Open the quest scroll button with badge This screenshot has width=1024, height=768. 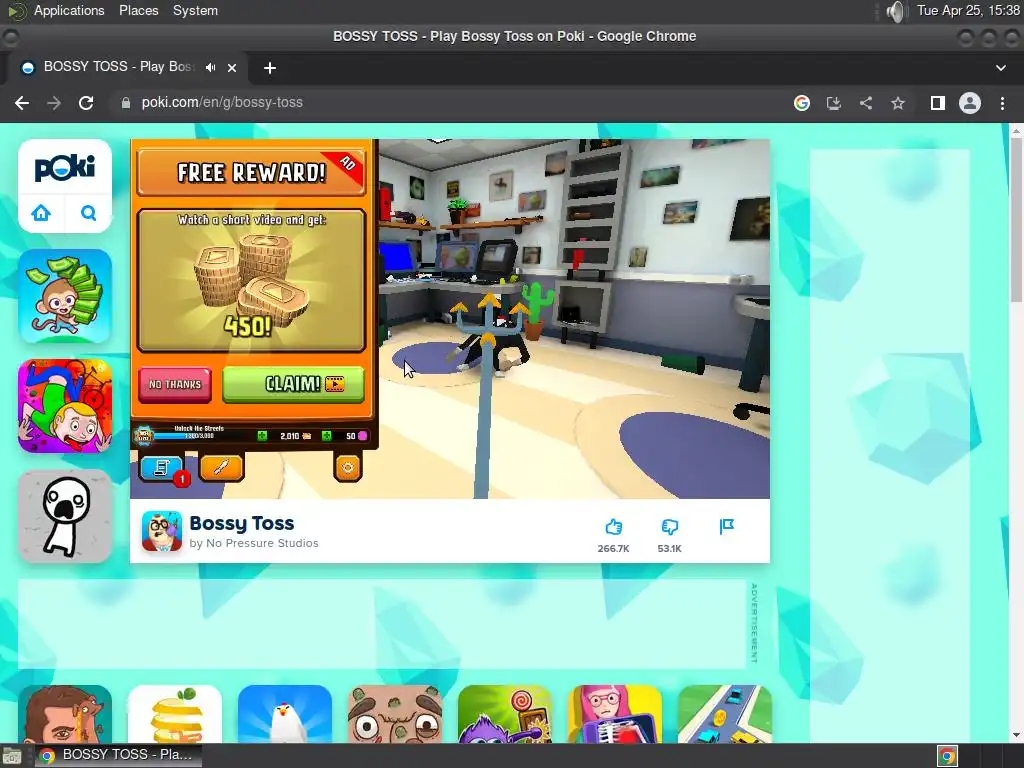[162, 468]
